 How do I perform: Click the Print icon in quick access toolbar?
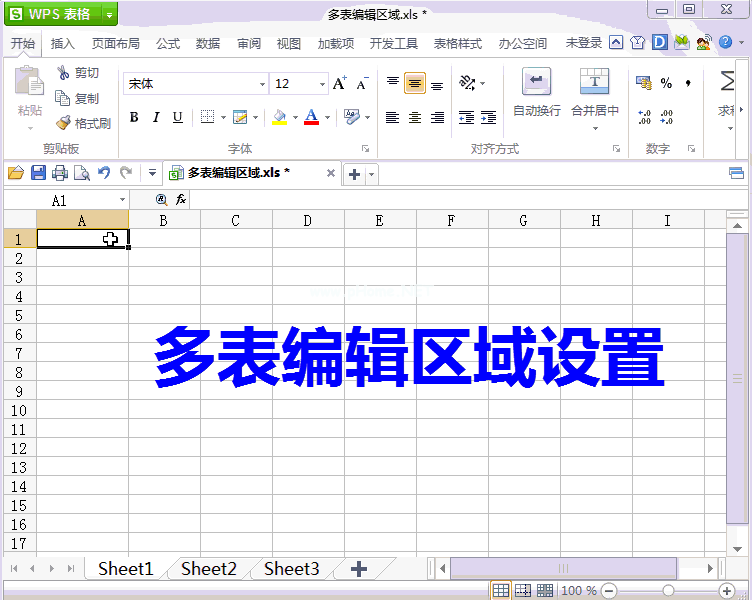point(60,173)
